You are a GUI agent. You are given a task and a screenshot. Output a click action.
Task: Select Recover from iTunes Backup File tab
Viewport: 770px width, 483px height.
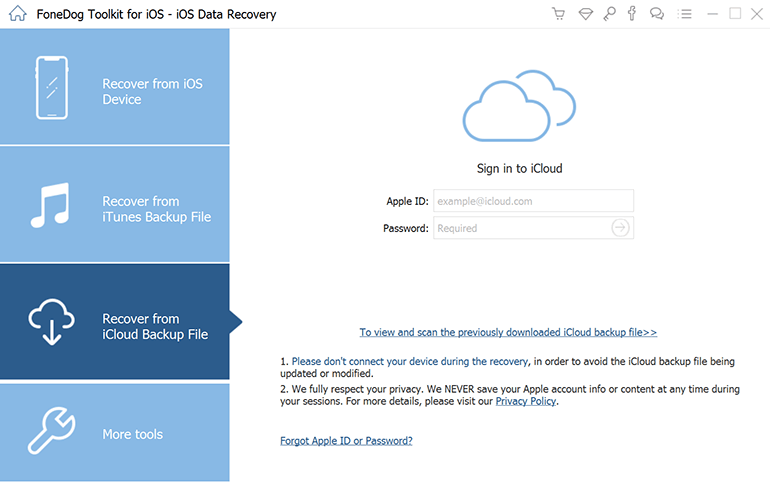tap(156, 209)
